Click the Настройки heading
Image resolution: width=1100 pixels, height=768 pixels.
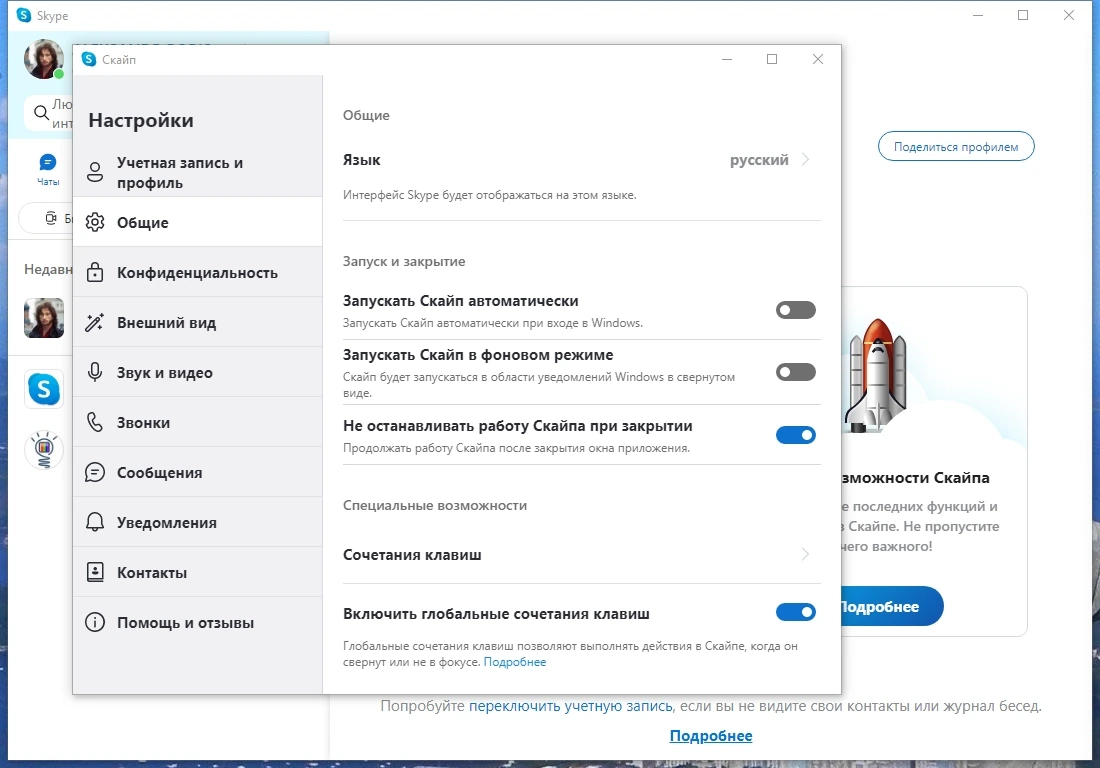point(141,120)
